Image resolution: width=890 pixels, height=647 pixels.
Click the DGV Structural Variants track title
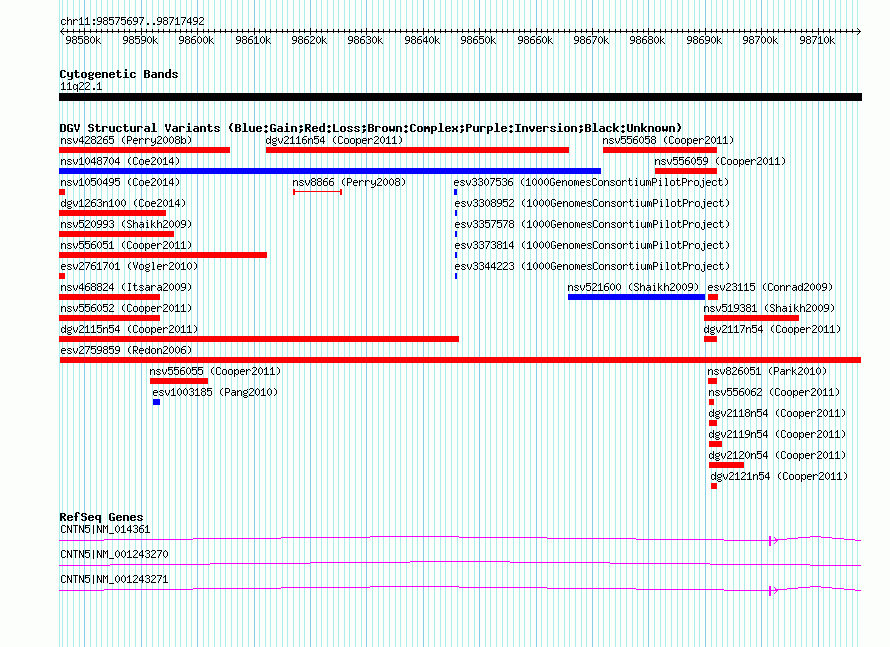(x=371, y=128)
